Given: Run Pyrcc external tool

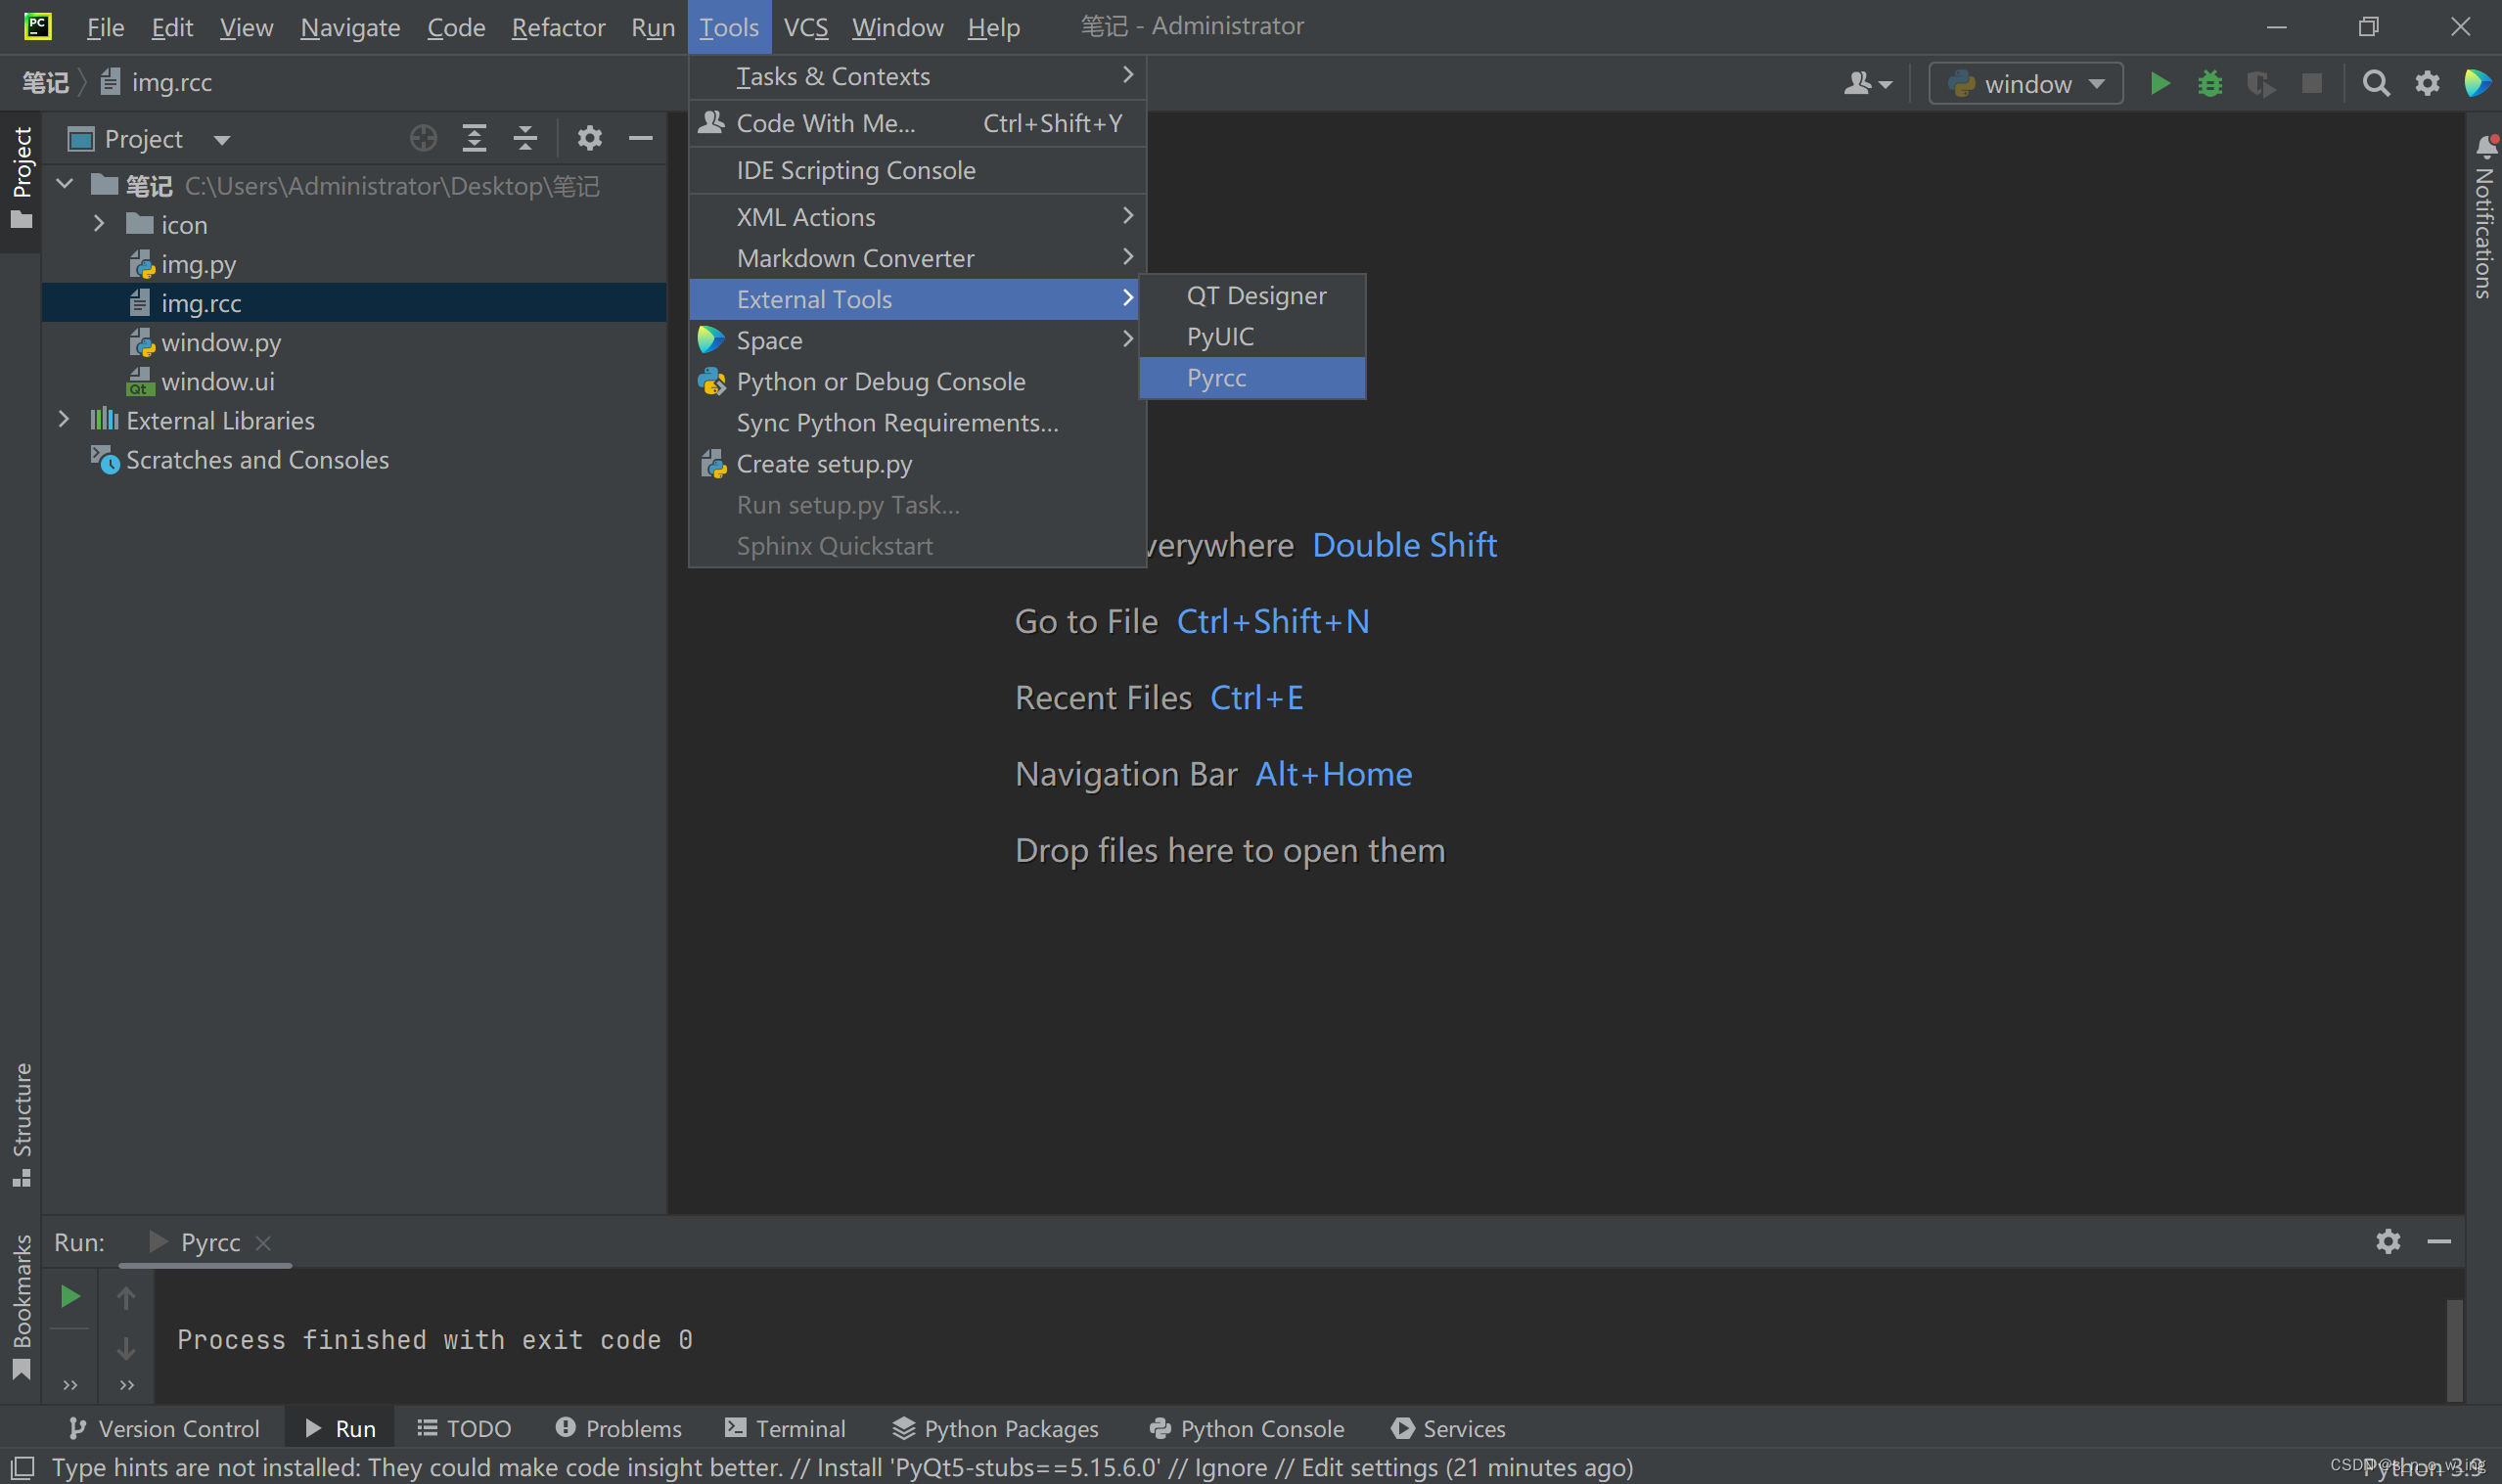Looking at the screenshot, I should 1252,377.
